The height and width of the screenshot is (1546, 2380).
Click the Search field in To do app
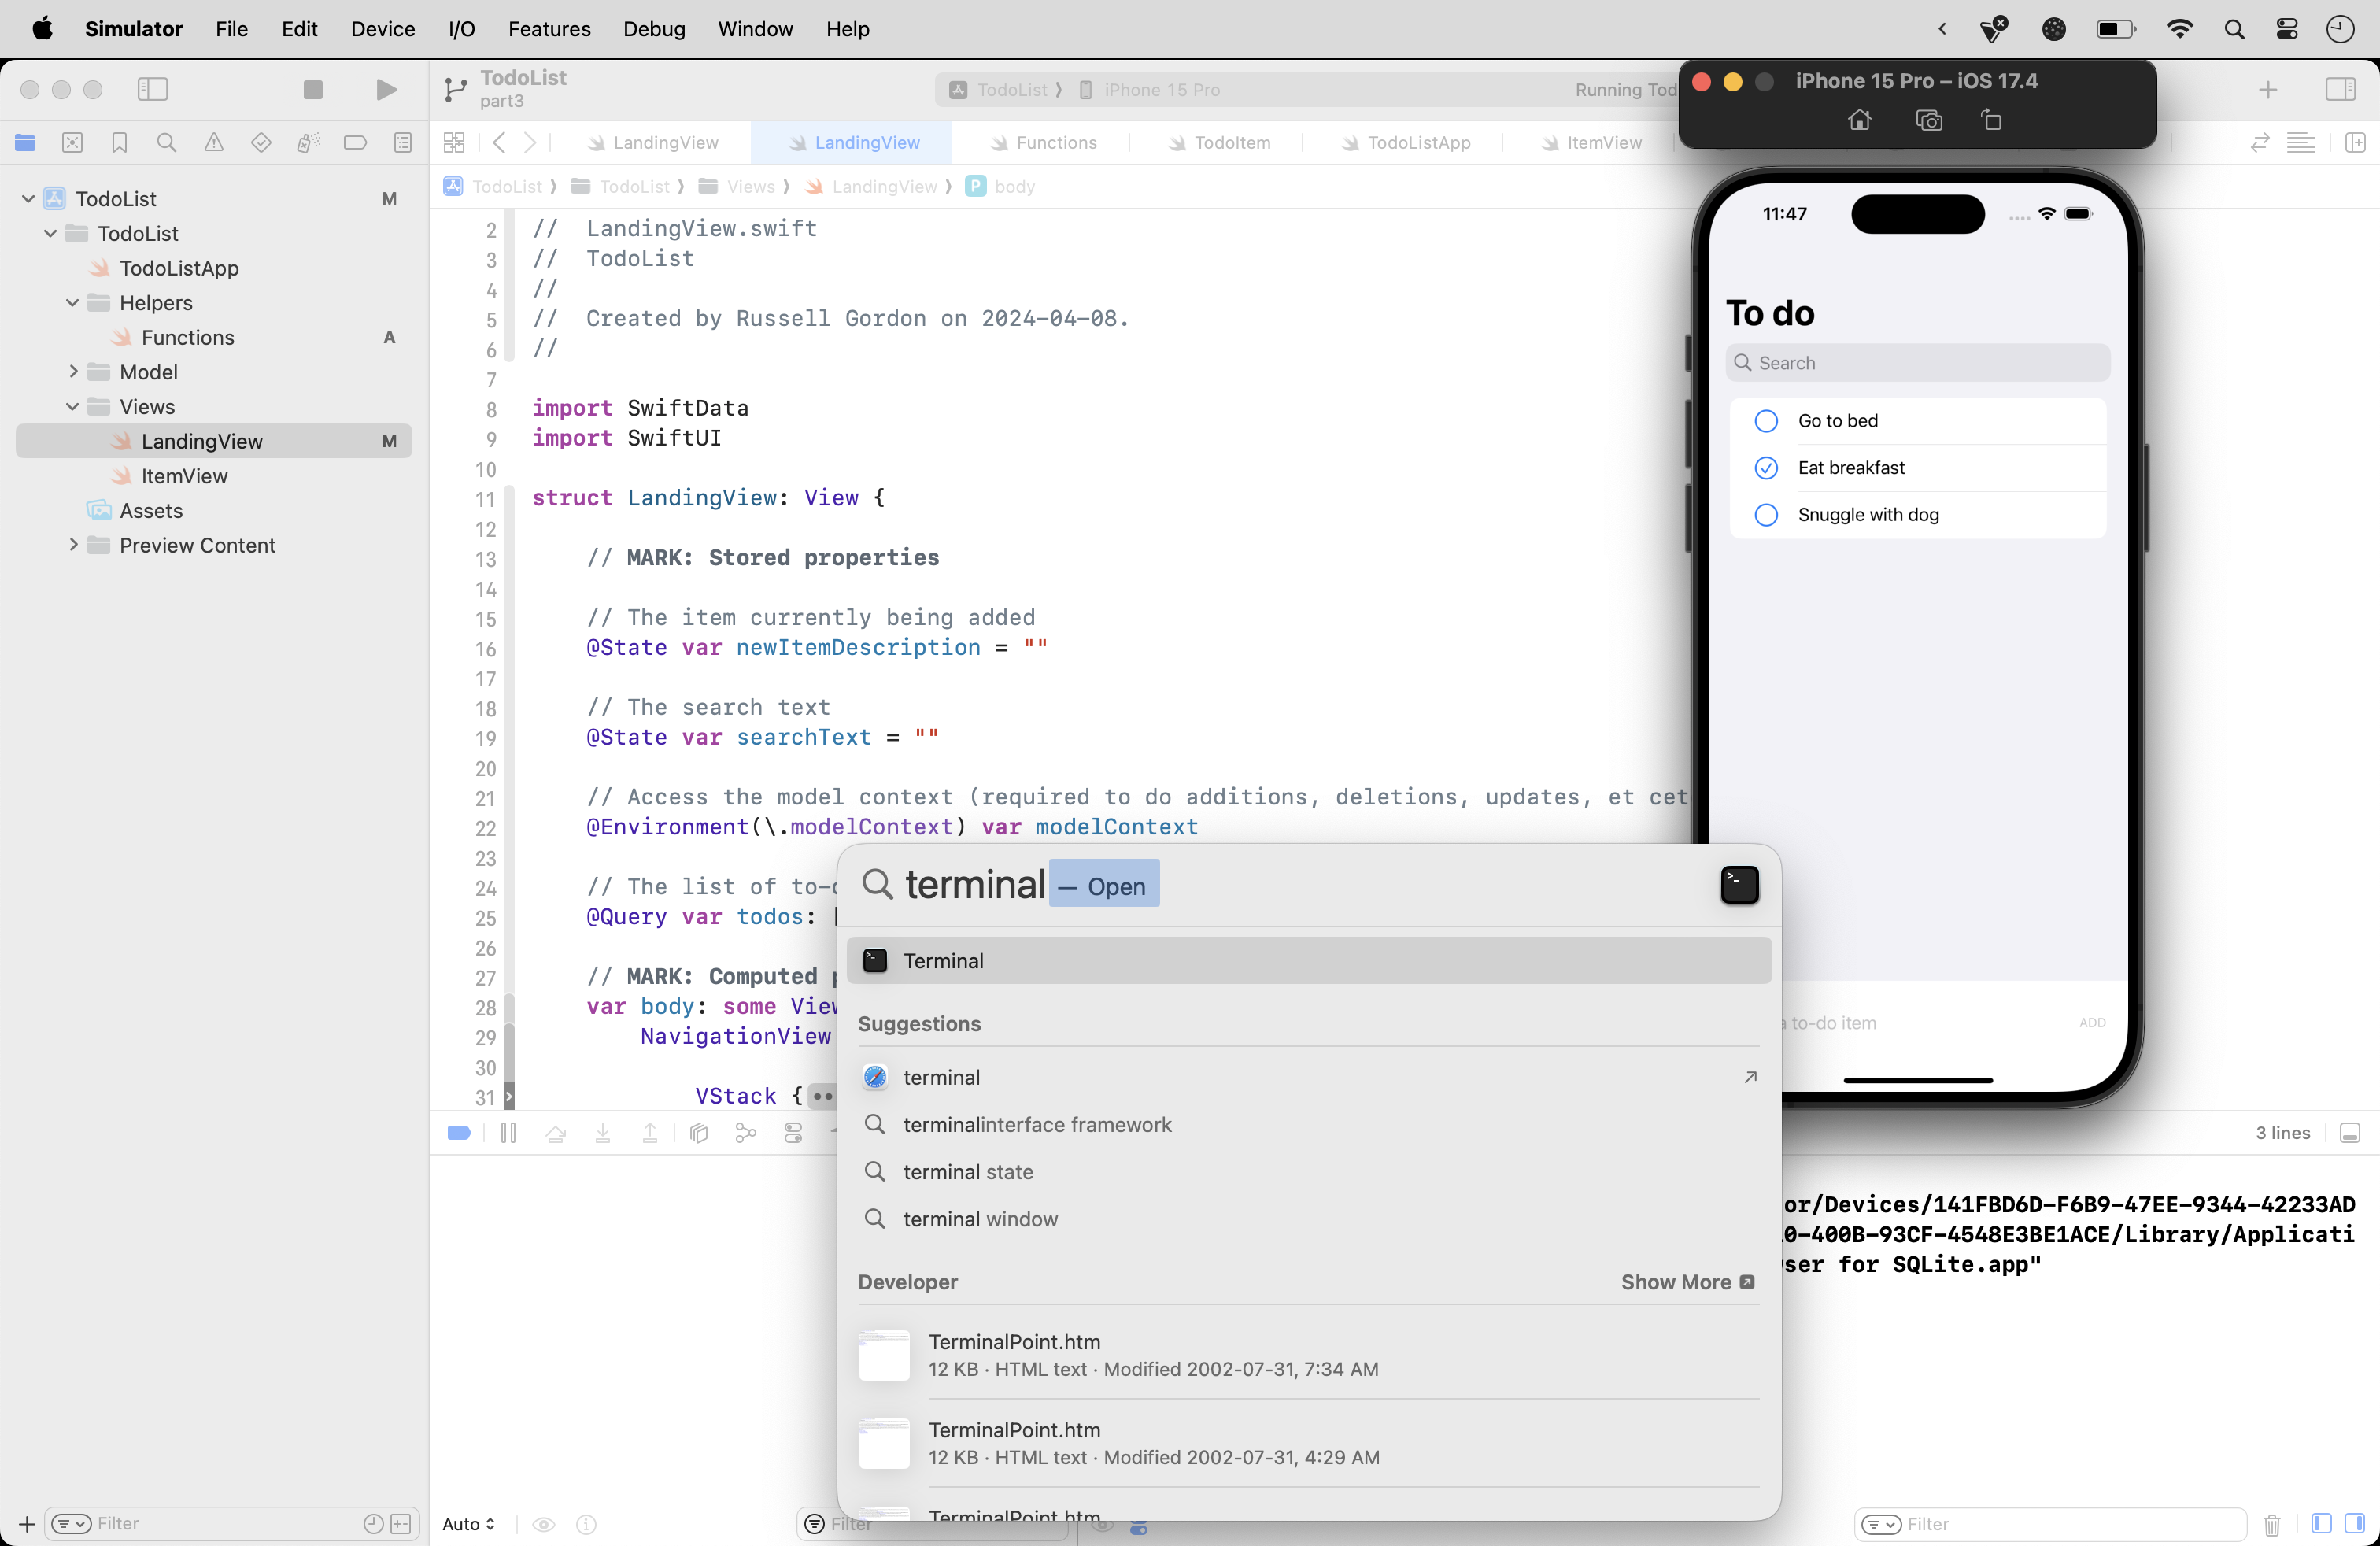coord(1917,363)
